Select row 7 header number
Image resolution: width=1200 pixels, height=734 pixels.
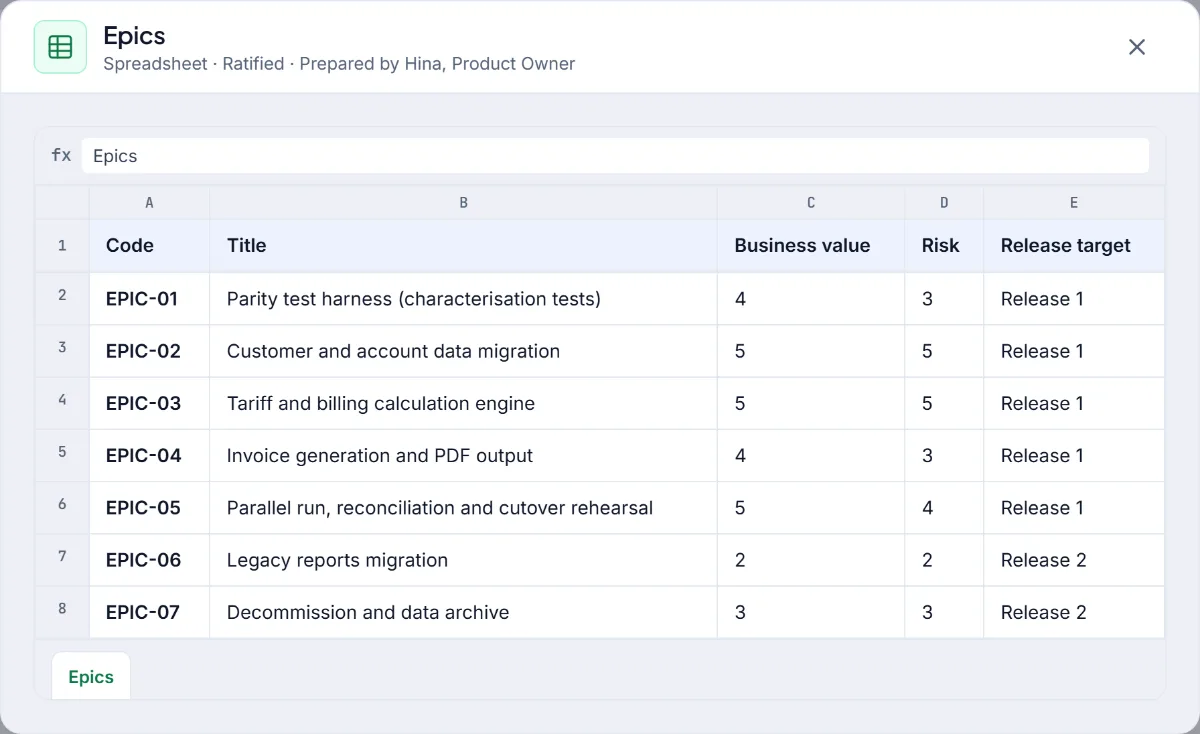[x=62, y=559]
